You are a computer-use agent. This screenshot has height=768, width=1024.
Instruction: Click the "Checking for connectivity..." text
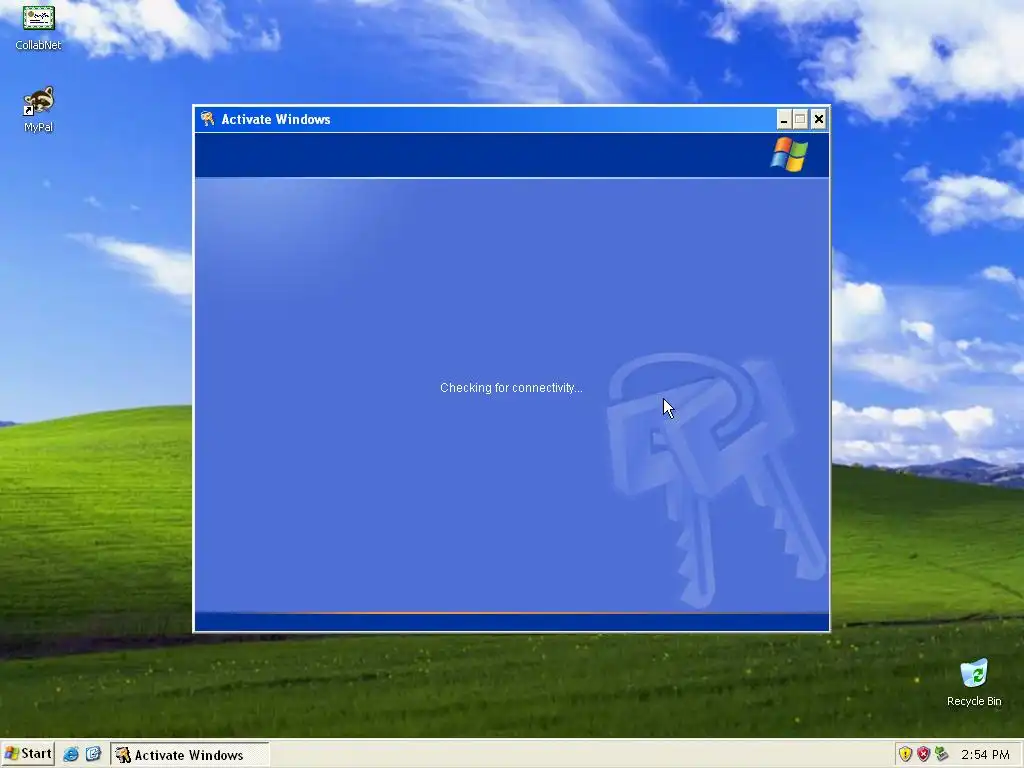(x=511, y=388)
